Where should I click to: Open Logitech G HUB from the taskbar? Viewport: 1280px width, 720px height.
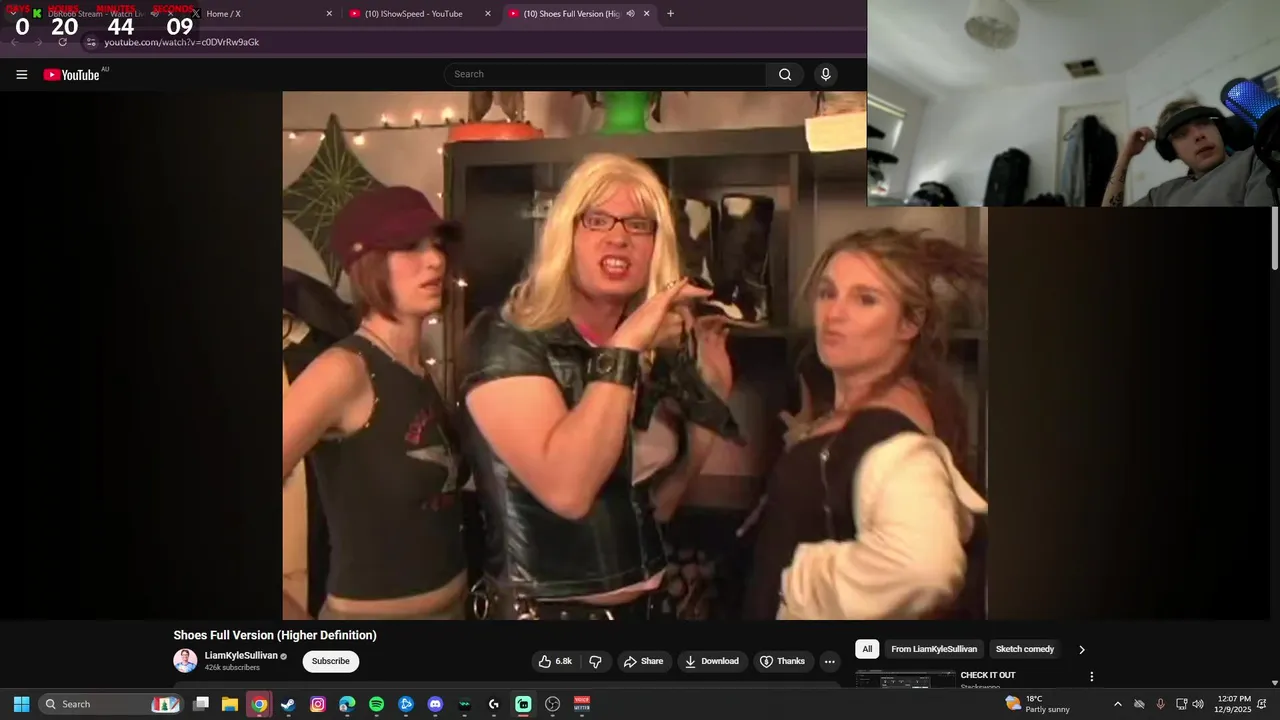point(494,704)
